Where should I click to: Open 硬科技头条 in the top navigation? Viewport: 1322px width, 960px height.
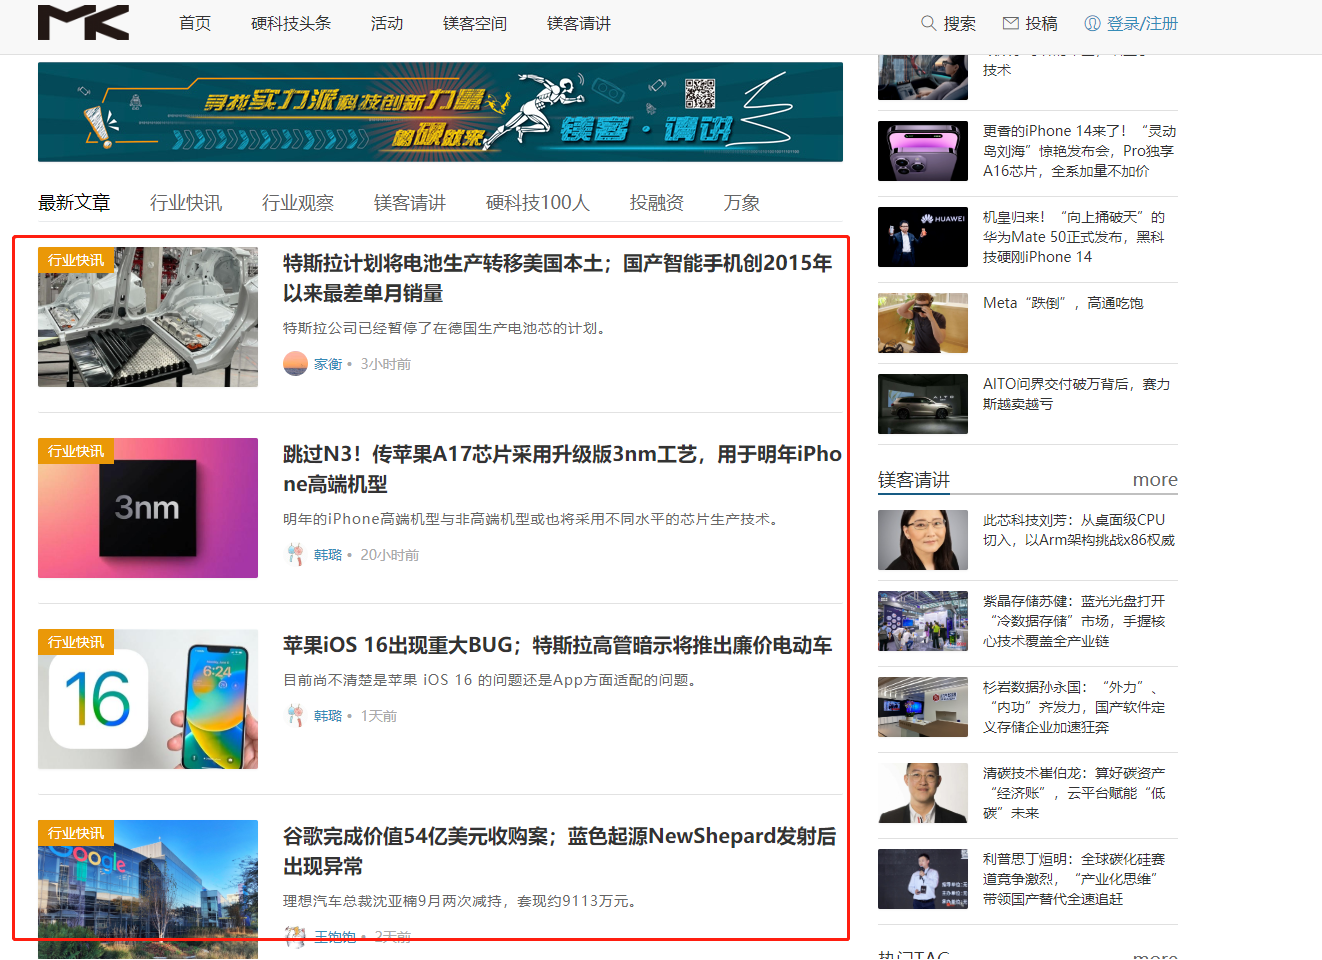point(291,23)
